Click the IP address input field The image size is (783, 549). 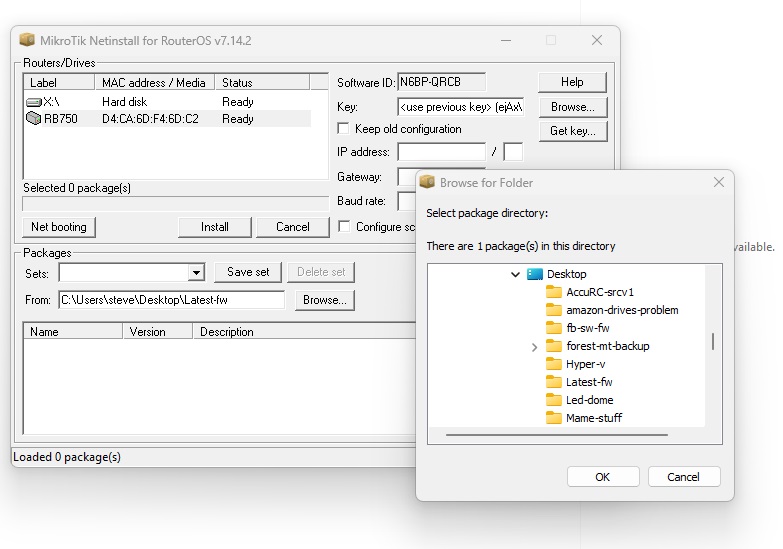[441, 151]
